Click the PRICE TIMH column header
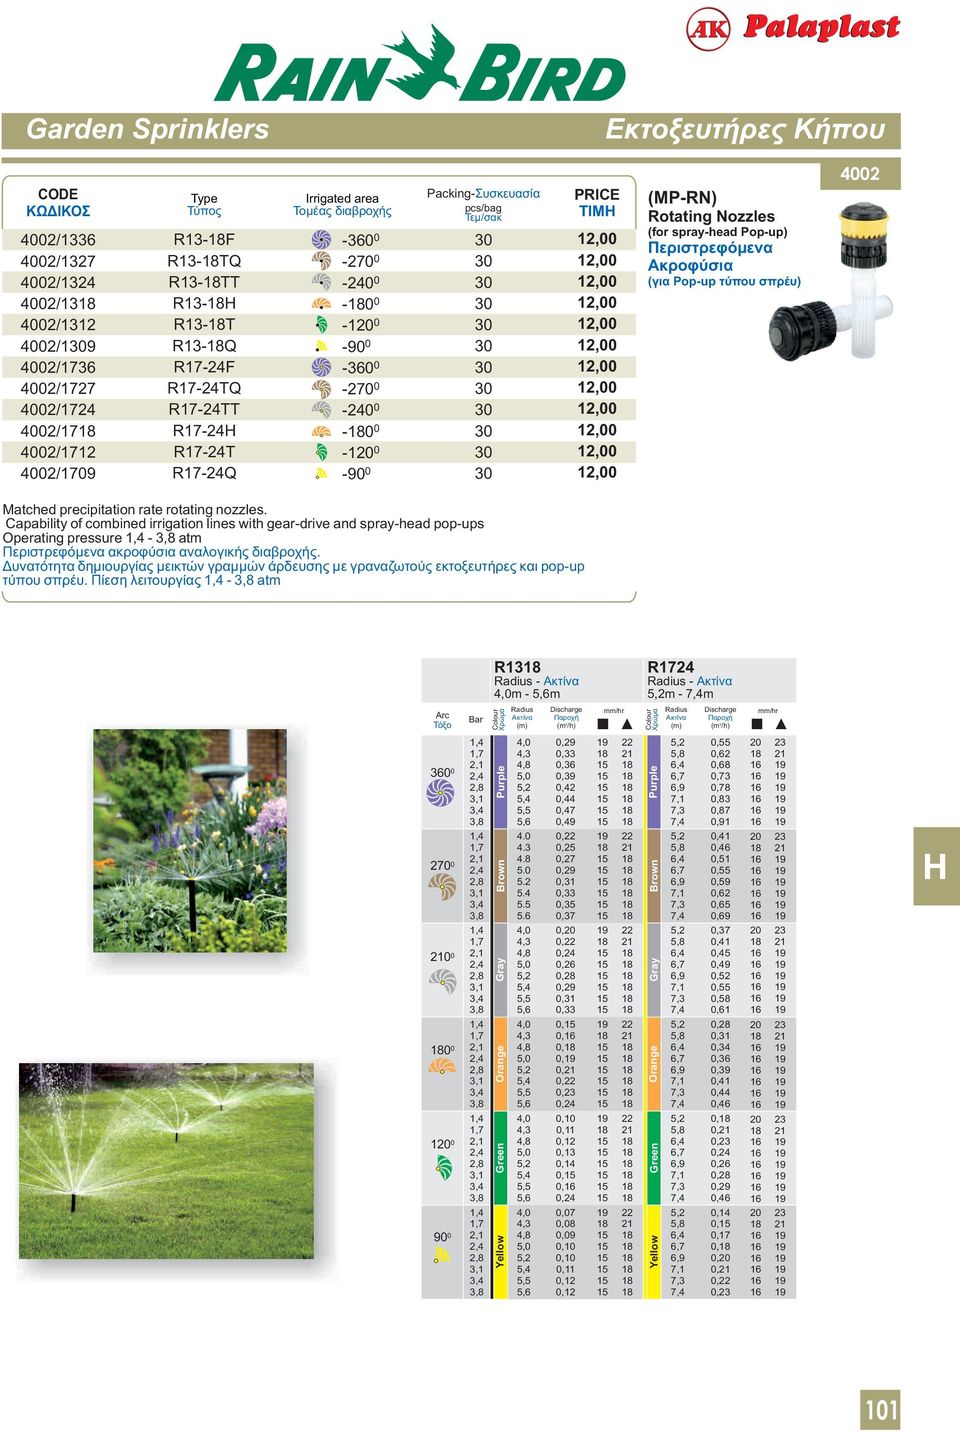 point(597,202)
